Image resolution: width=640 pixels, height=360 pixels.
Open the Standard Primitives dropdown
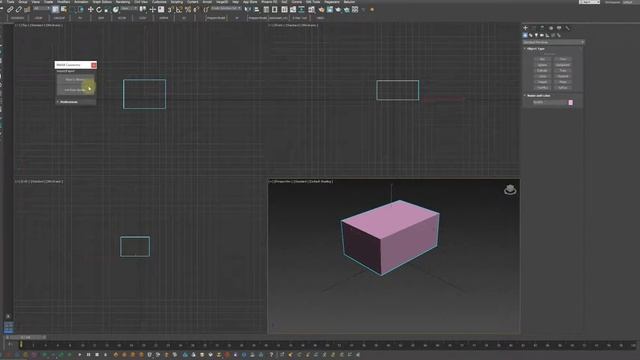click(x=553, y=42)
